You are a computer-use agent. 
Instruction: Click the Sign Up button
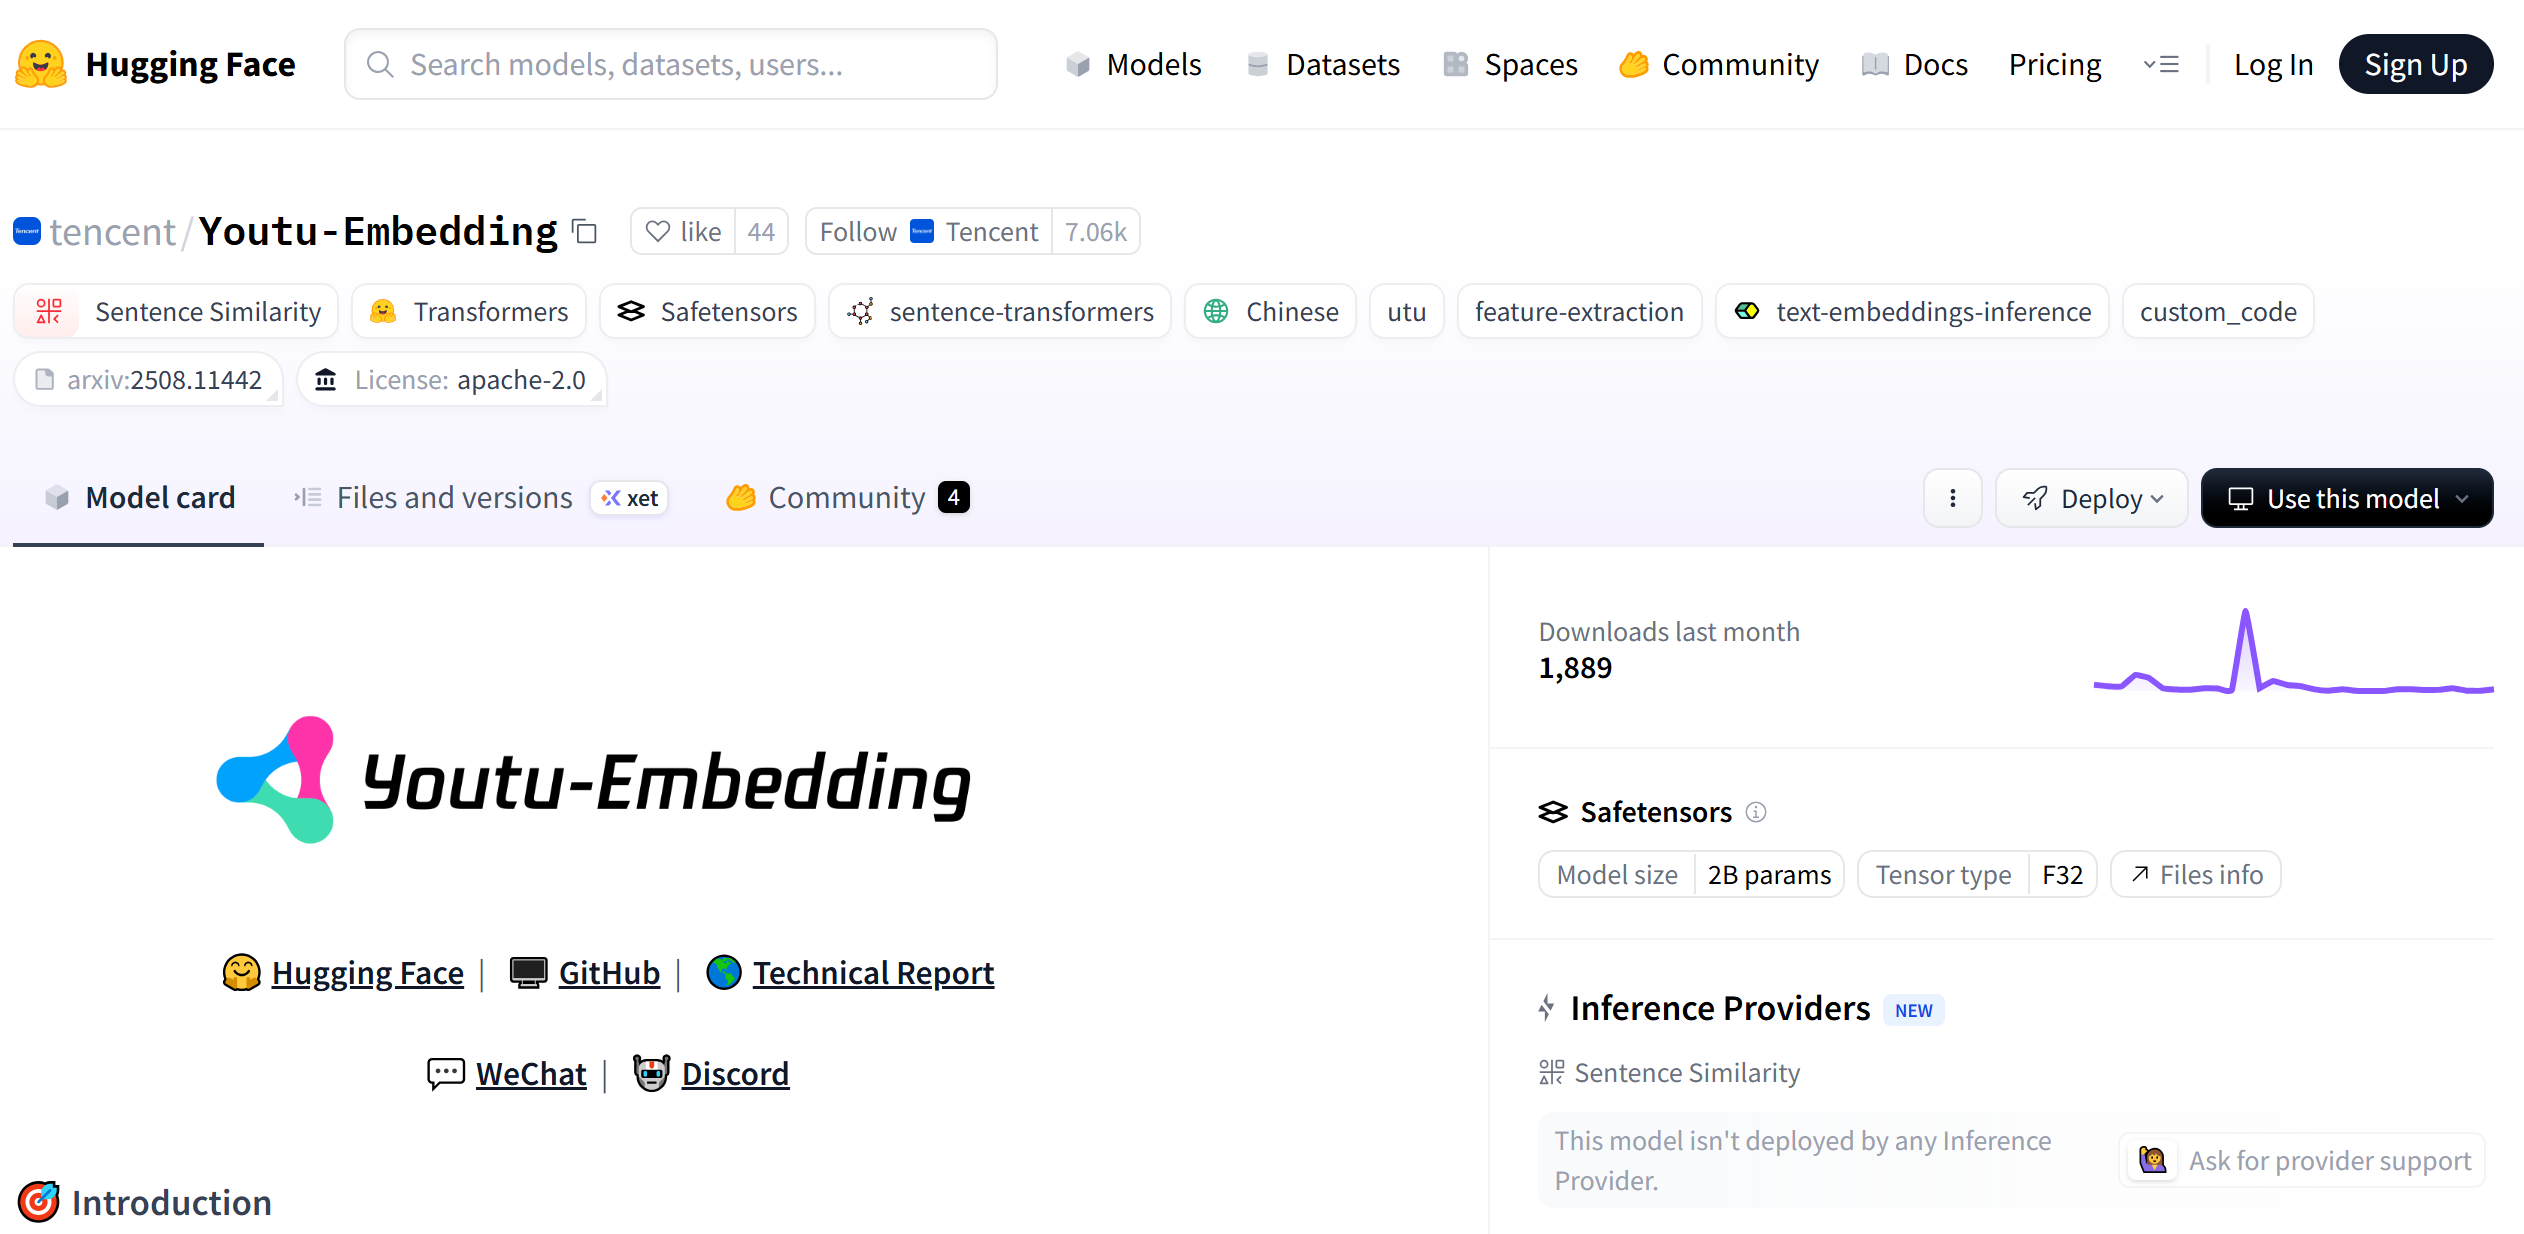[x=2415, y=65]
